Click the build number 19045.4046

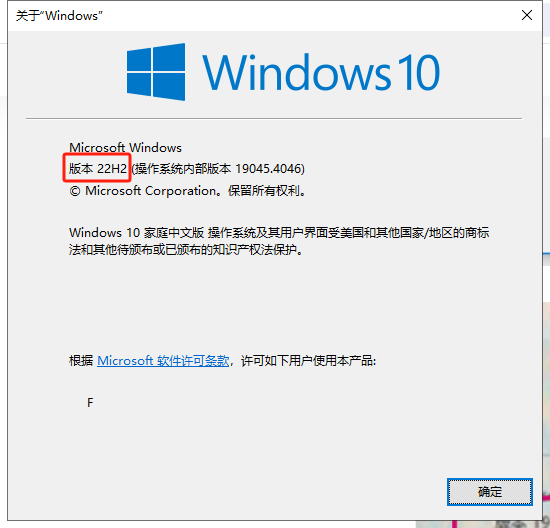267,169
